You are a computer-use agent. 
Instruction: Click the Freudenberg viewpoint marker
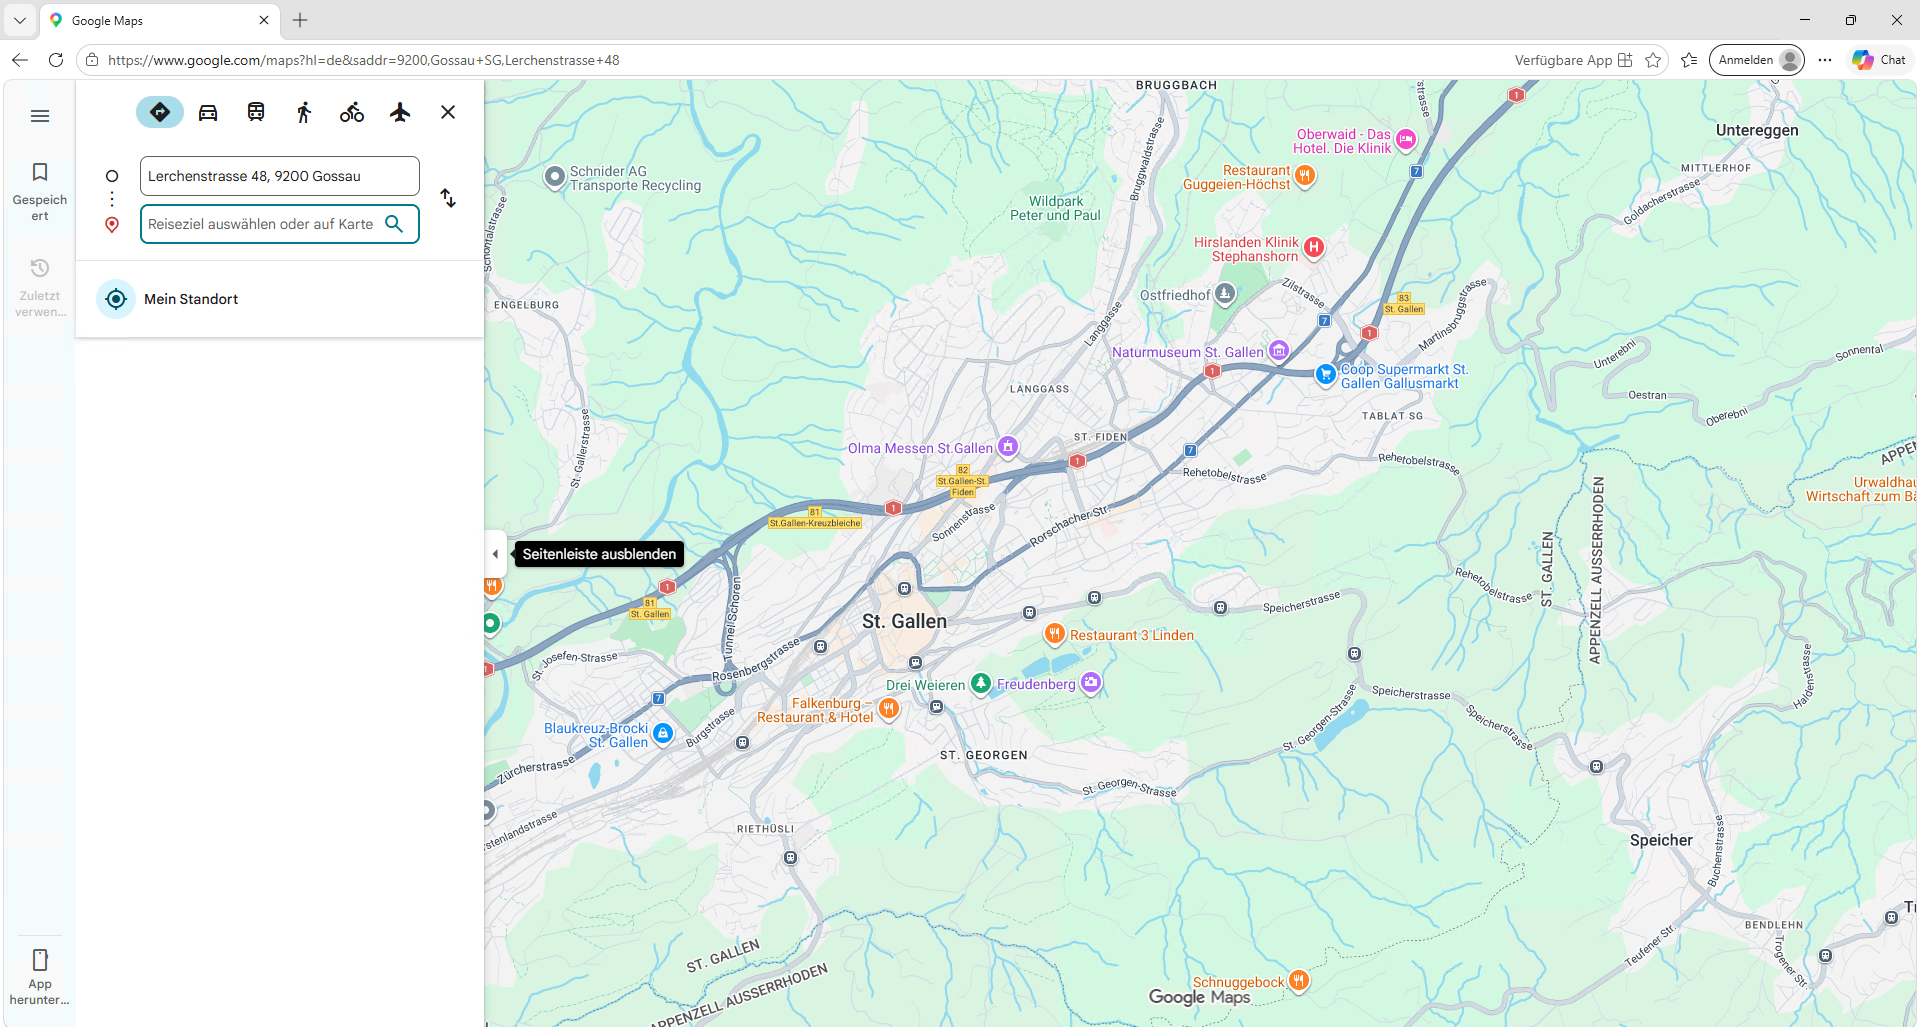pos(1091,682)
